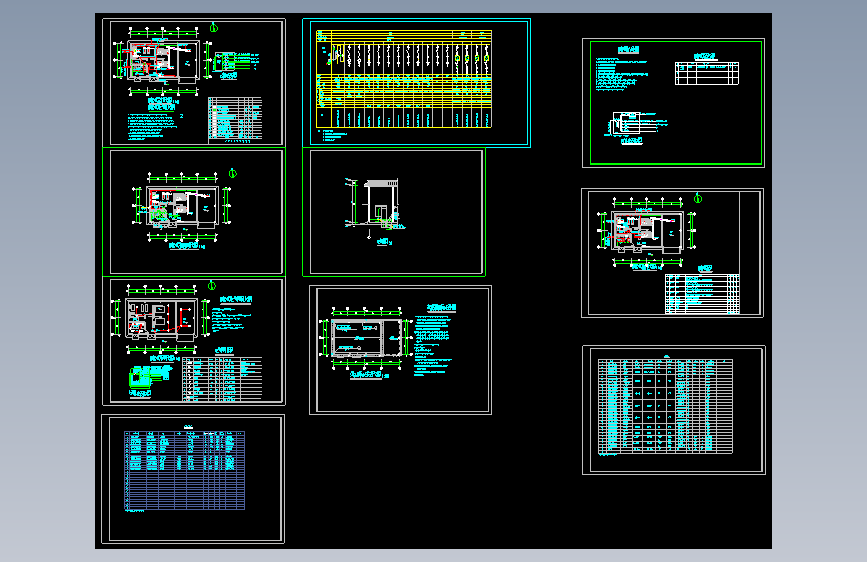Image resolution: width=867 pixels, height=562 pixels.
Task: Select the blue-lined equipment table
Action: click(185, 470)
